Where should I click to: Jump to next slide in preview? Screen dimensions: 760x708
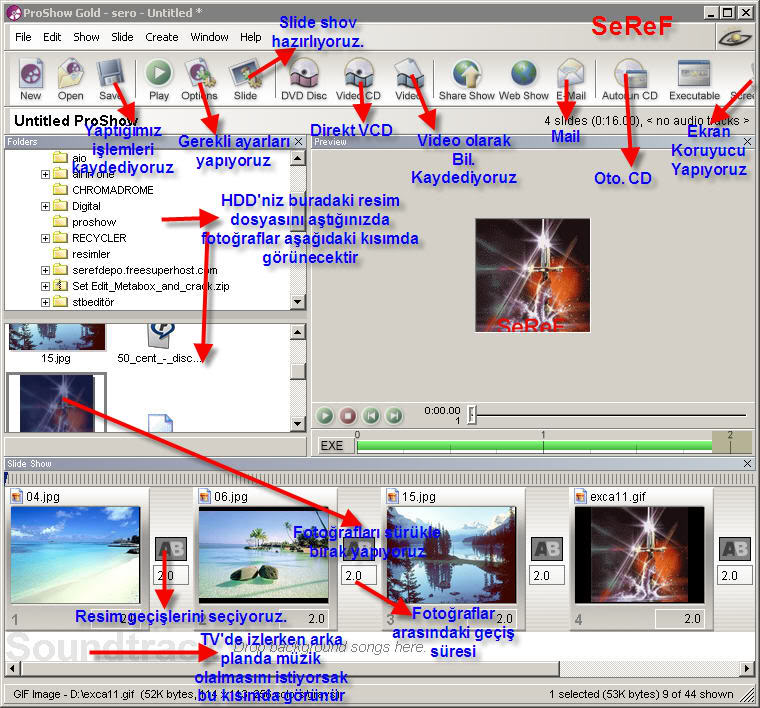(394, 415)
